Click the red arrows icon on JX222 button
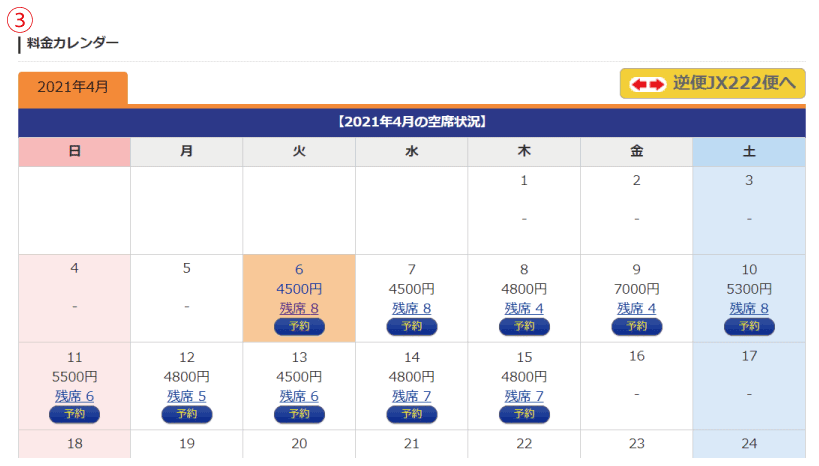The image size is (819, 466). [648, 84]
